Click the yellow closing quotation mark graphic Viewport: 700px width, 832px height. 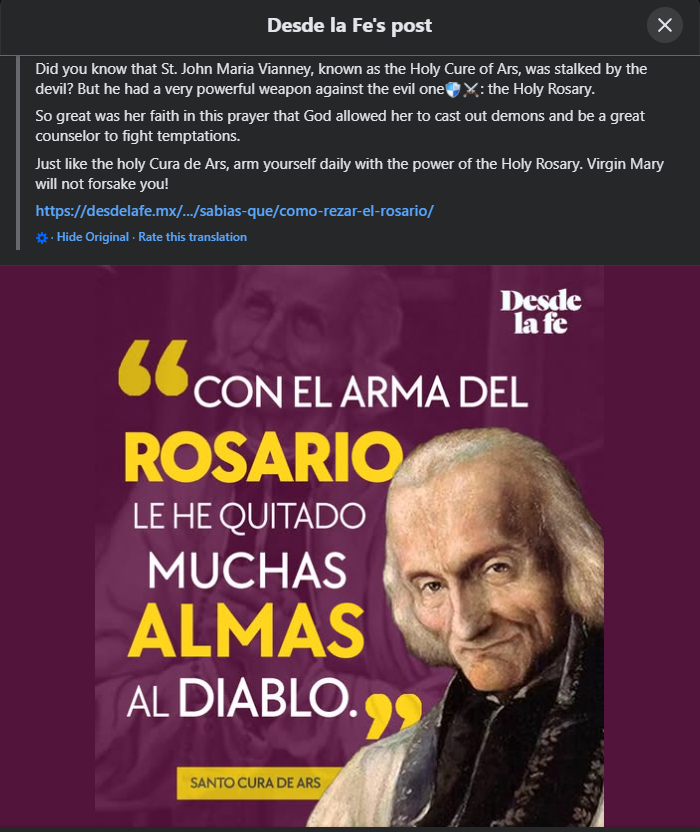(x=393, y=715)
